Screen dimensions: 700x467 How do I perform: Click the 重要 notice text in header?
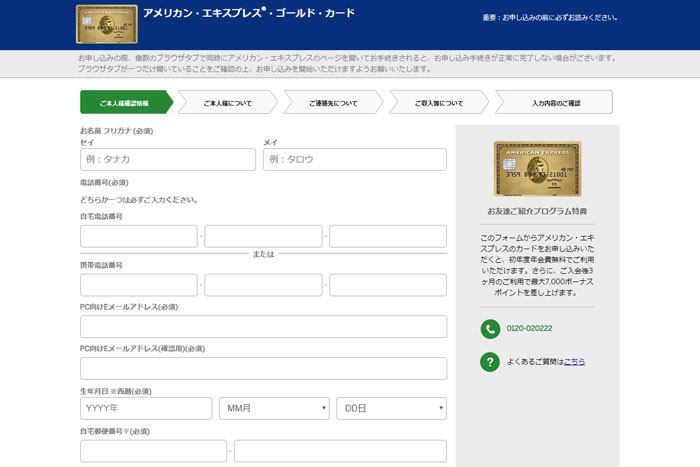click(x=550, y=17)
